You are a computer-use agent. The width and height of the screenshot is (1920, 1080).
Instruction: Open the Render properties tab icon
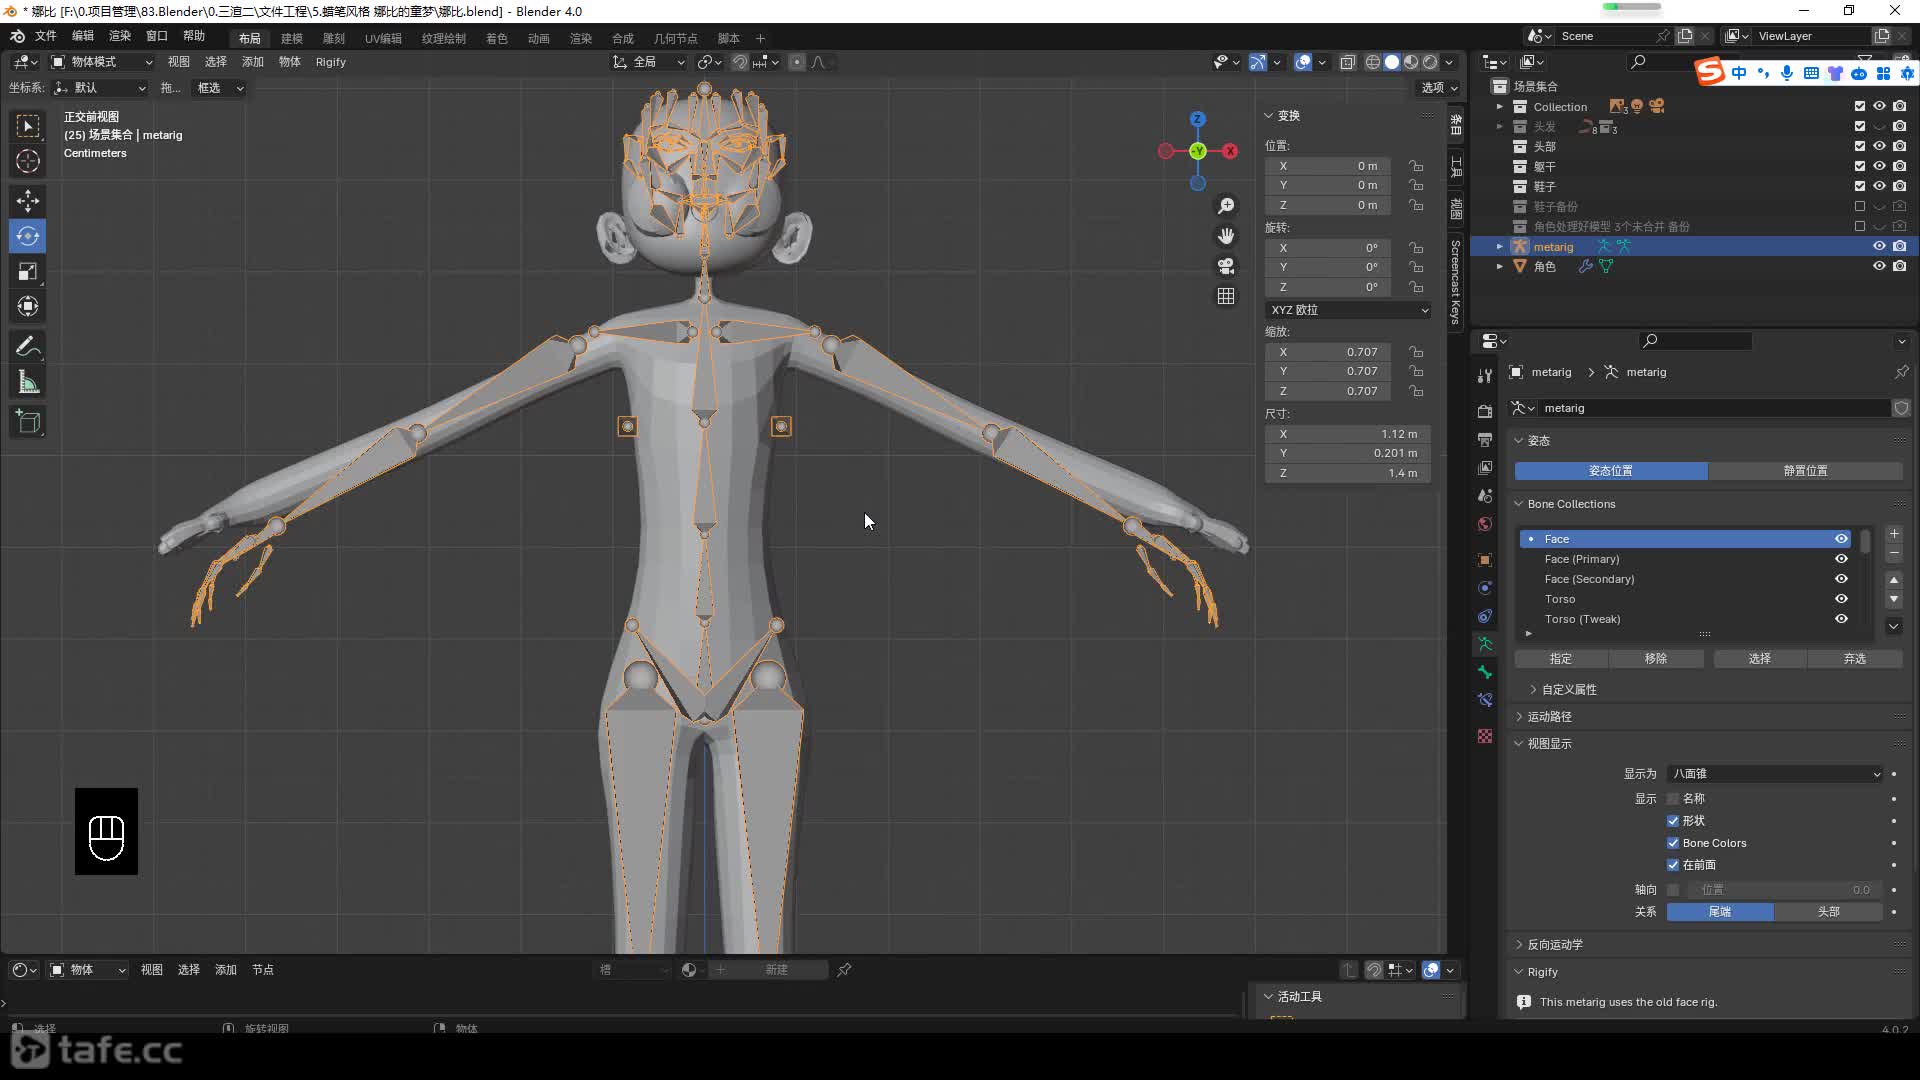[x=1485, y=411]
